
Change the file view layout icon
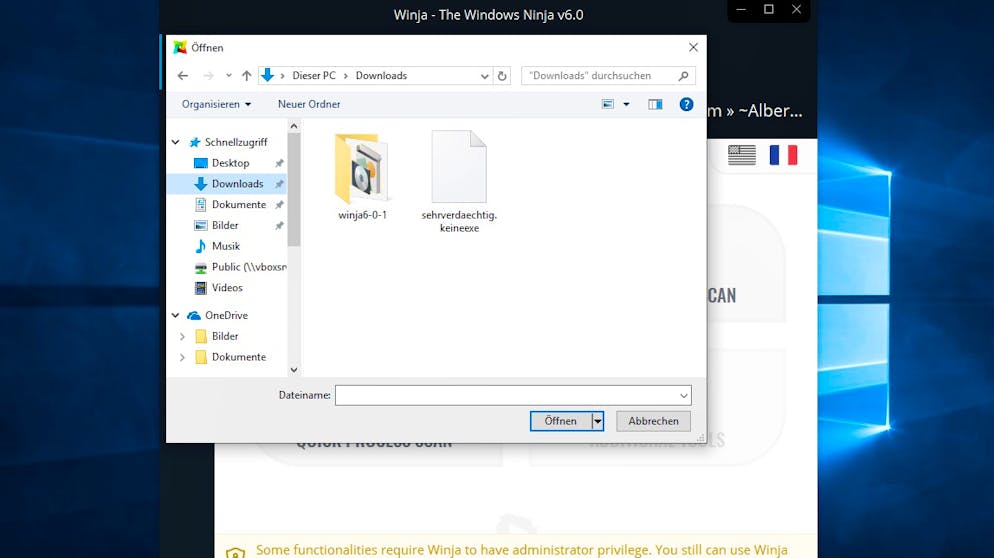click(x=607, y=104)
